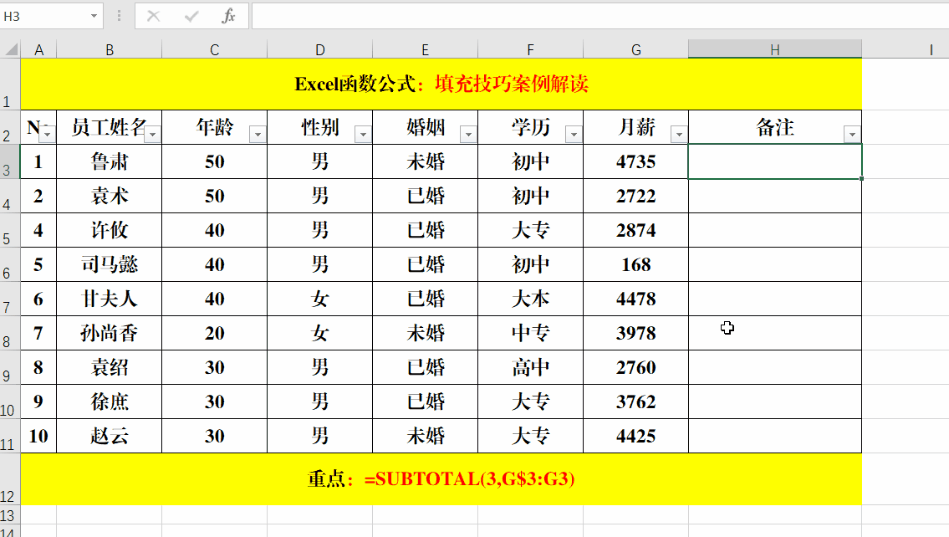Click the 女 gender cell for 甘夫人
Image resolution: width=949 pixels, height=537 pixels.
coord(320,298)
